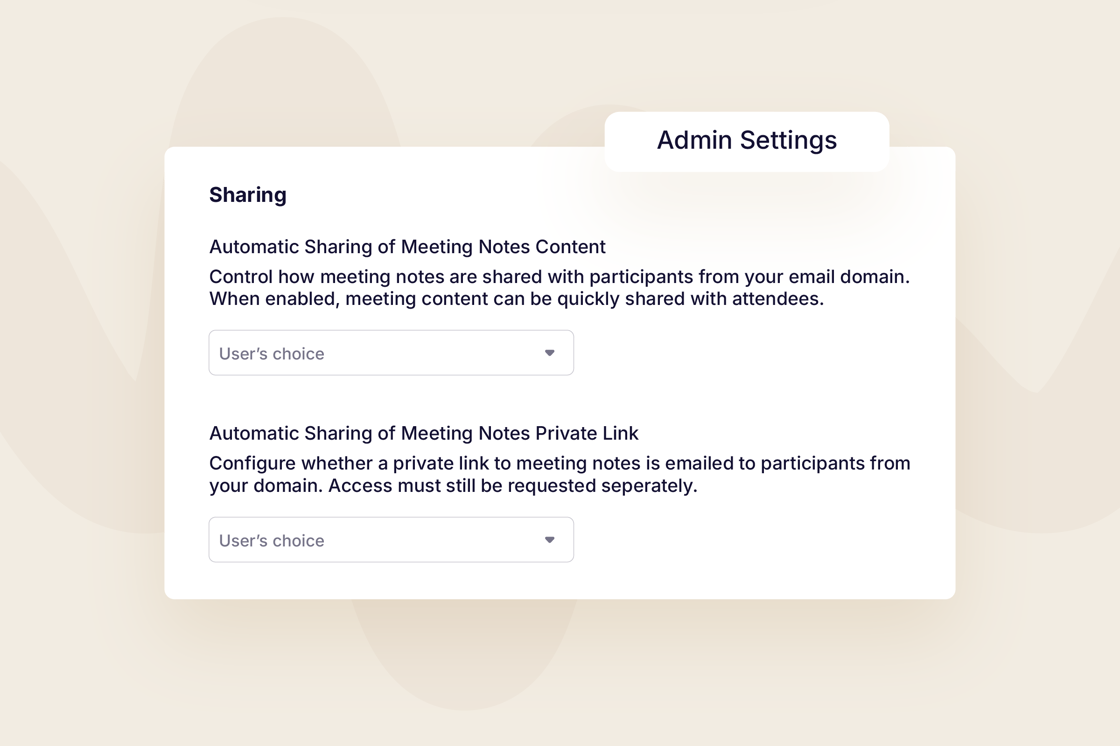This screenshot has width=1120, height=746.
Task: Click the word "Admin" in the tab title
Action: 693,141
